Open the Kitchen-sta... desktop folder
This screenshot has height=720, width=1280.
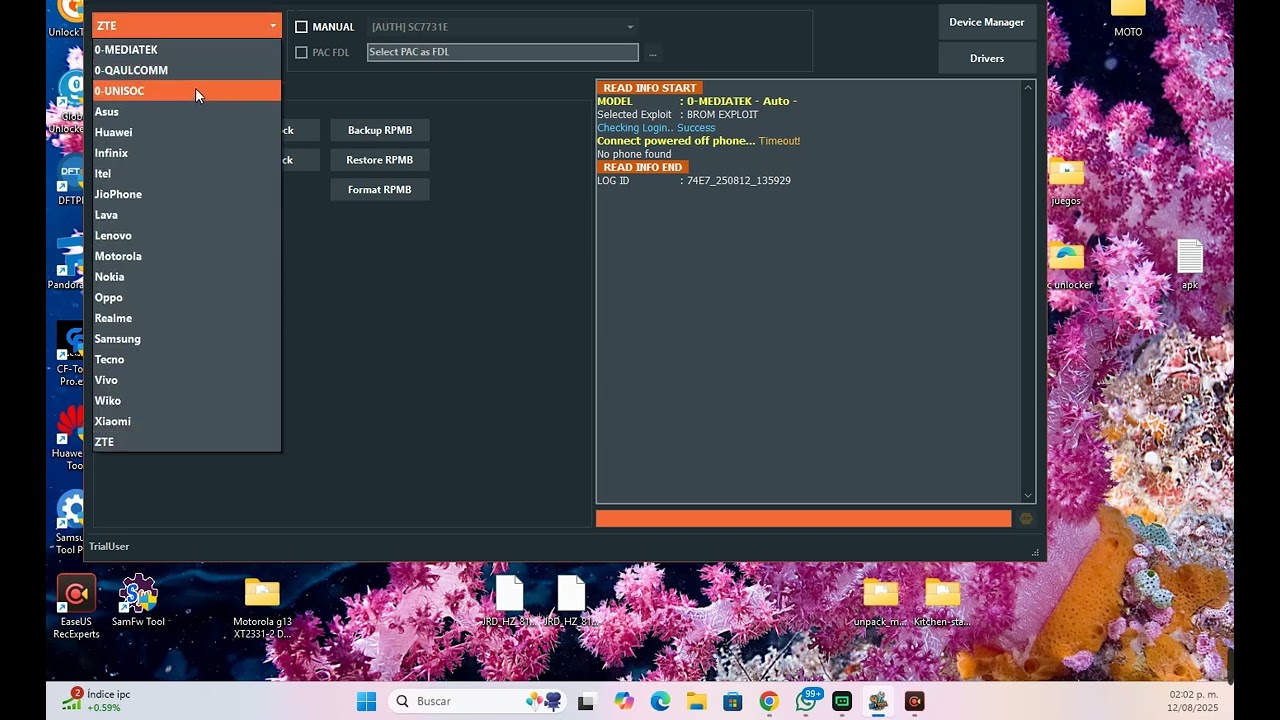point(942,601)
